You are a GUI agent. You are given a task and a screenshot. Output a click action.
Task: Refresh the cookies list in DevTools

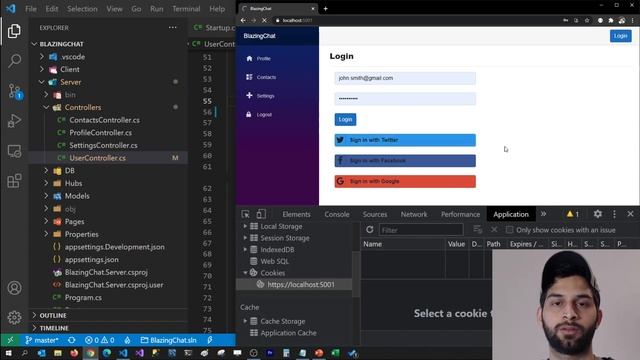370,229
